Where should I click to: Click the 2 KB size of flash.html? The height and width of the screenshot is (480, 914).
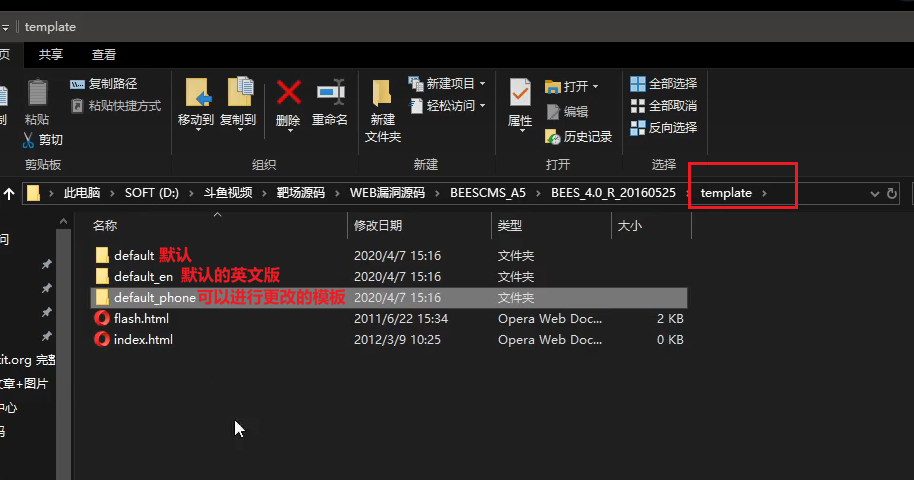[x=670, y=318]
